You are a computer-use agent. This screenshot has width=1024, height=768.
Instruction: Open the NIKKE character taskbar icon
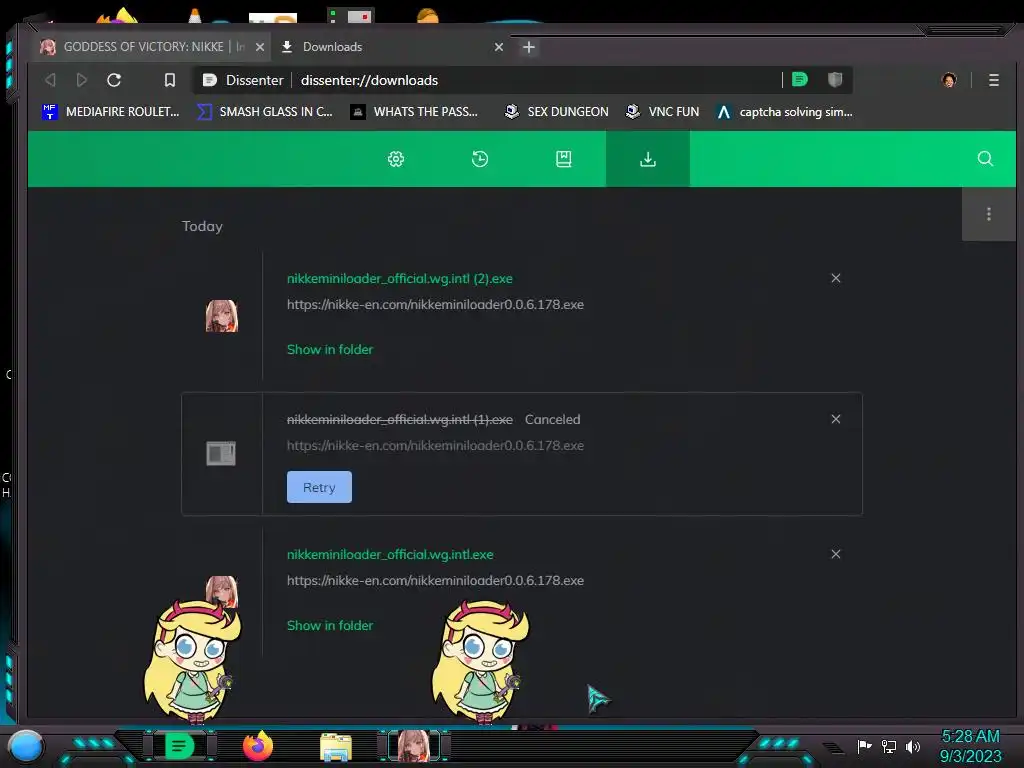414,746
